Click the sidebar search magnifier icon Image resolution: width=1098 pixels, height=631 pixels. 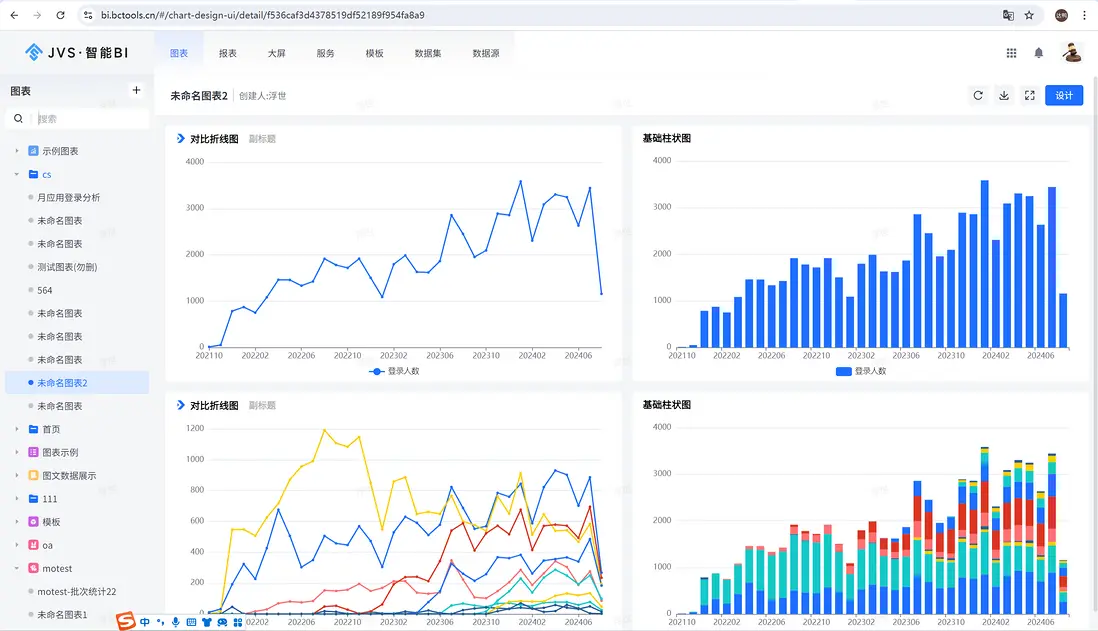pyautogui.click(x=18, y=118)
